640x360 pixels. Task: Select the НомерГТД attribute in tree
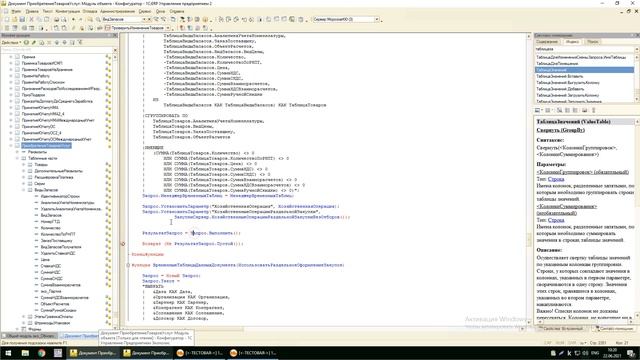[50, 222]
